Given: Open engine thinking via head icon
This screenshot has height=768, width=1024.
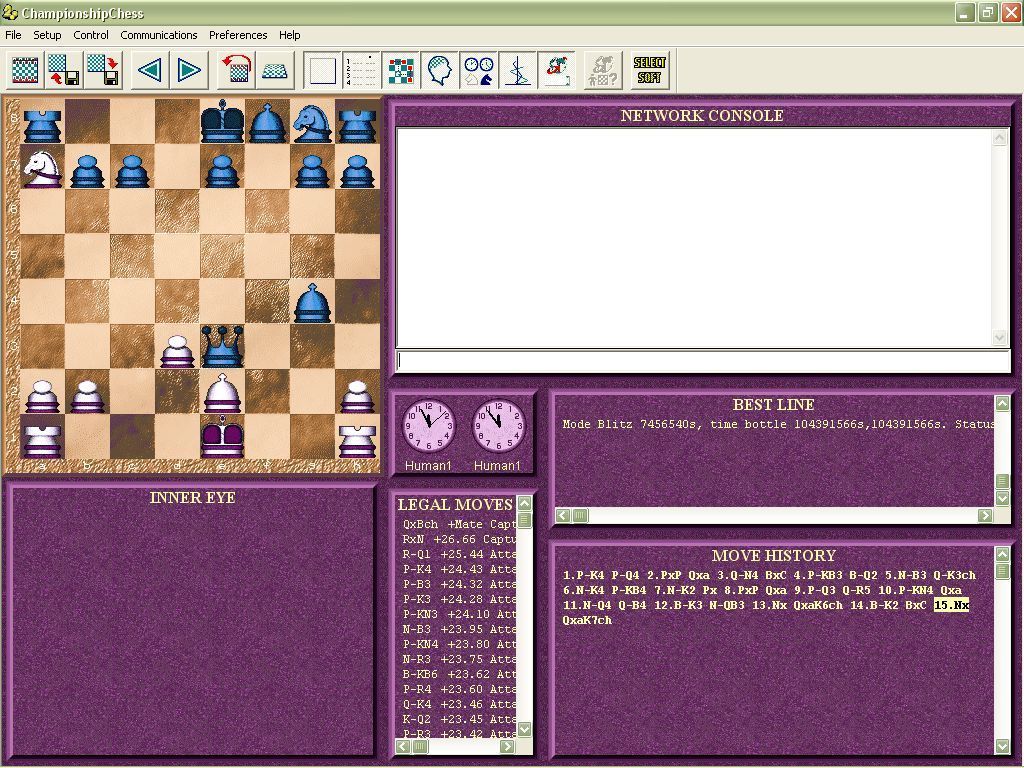Looking at the screenshot, I should pos(440,71).
